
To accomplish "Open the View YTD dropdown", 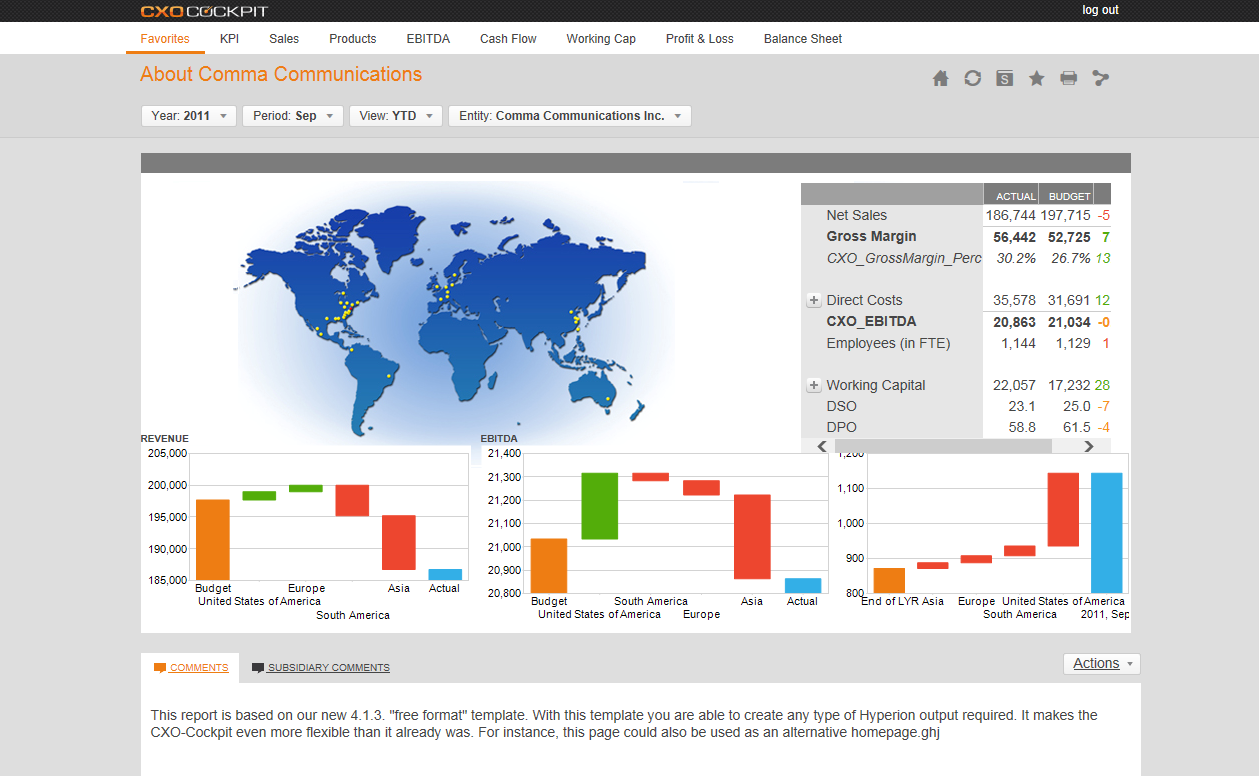I will (396, 116).
